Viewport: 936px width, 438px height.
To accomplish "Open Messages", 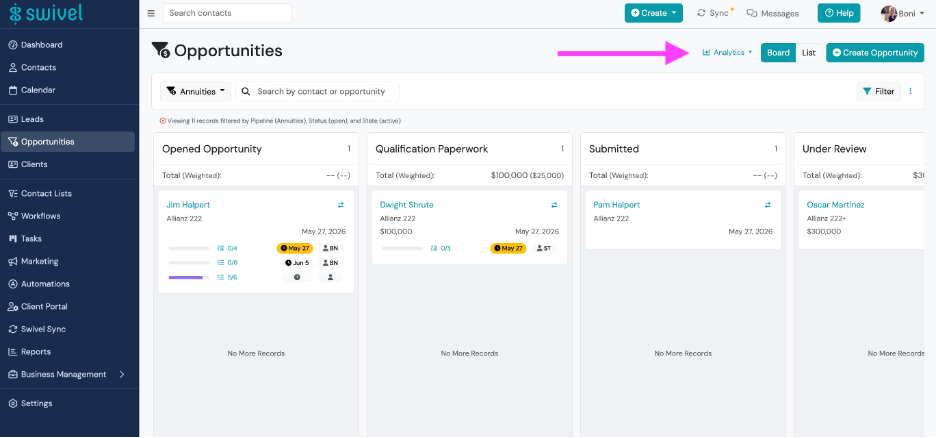I will (x=772, y=13).
